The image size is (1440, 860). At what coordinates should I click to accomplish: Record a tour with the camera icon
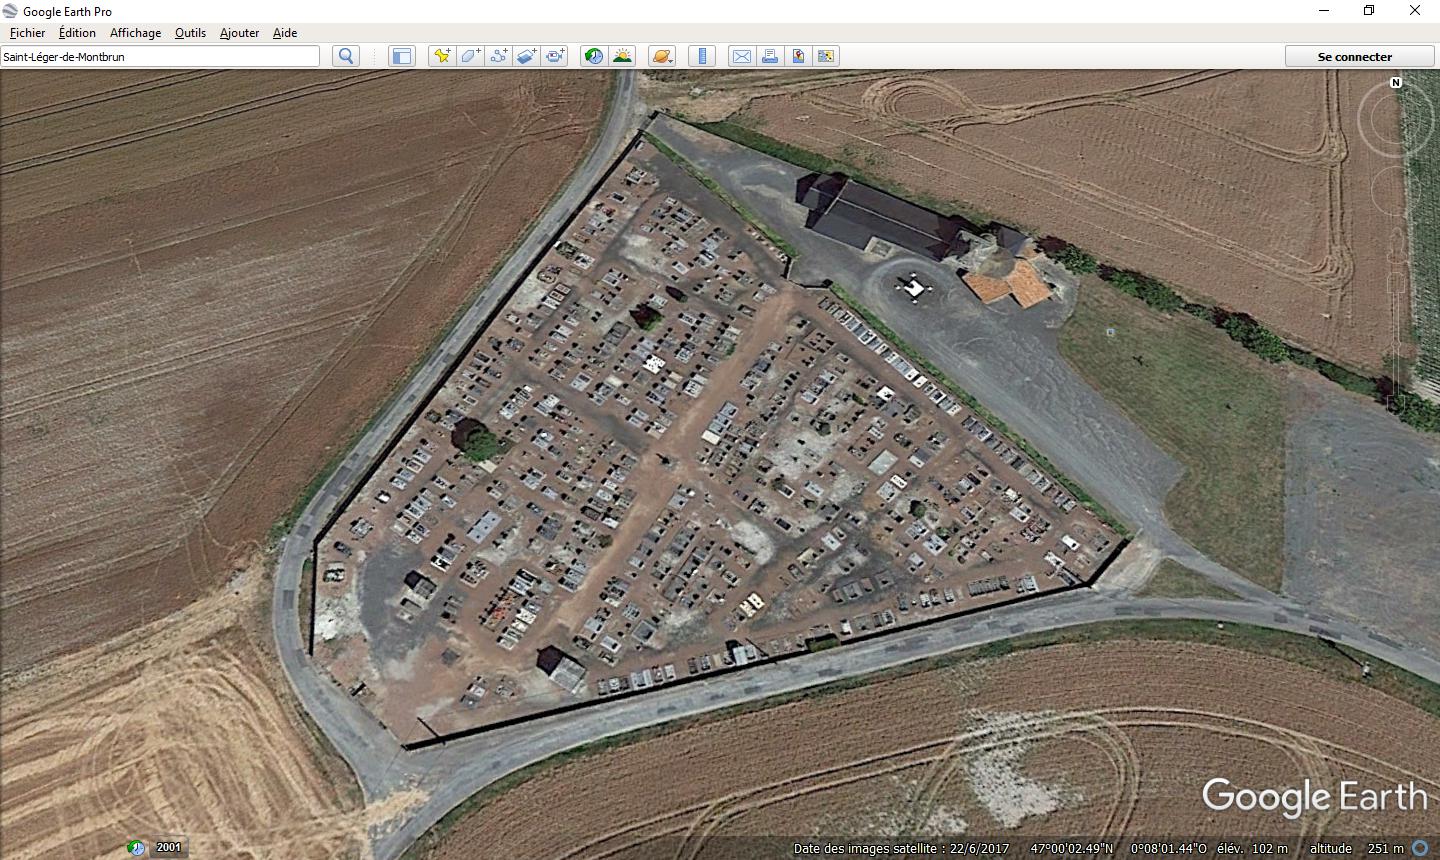pos(555,56)
